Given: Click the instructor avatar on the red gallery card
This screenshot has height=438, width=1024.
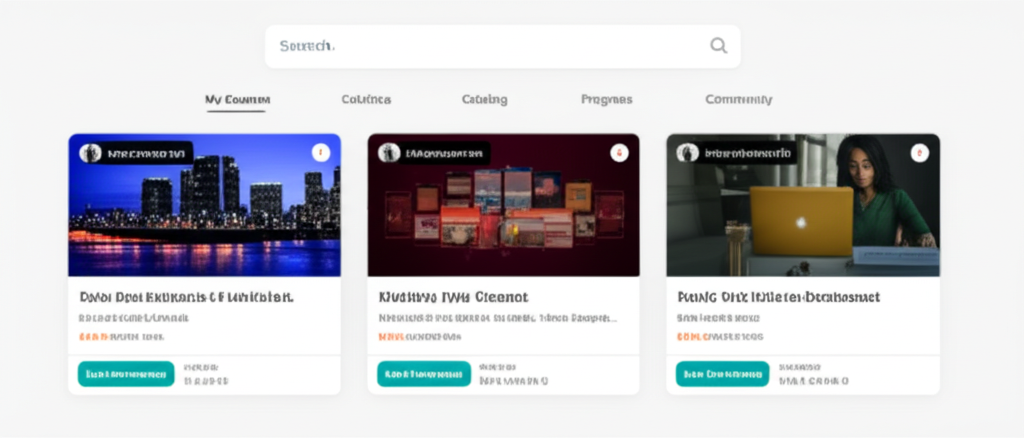Looking at the screenshot, I should [x=389, y=153].
